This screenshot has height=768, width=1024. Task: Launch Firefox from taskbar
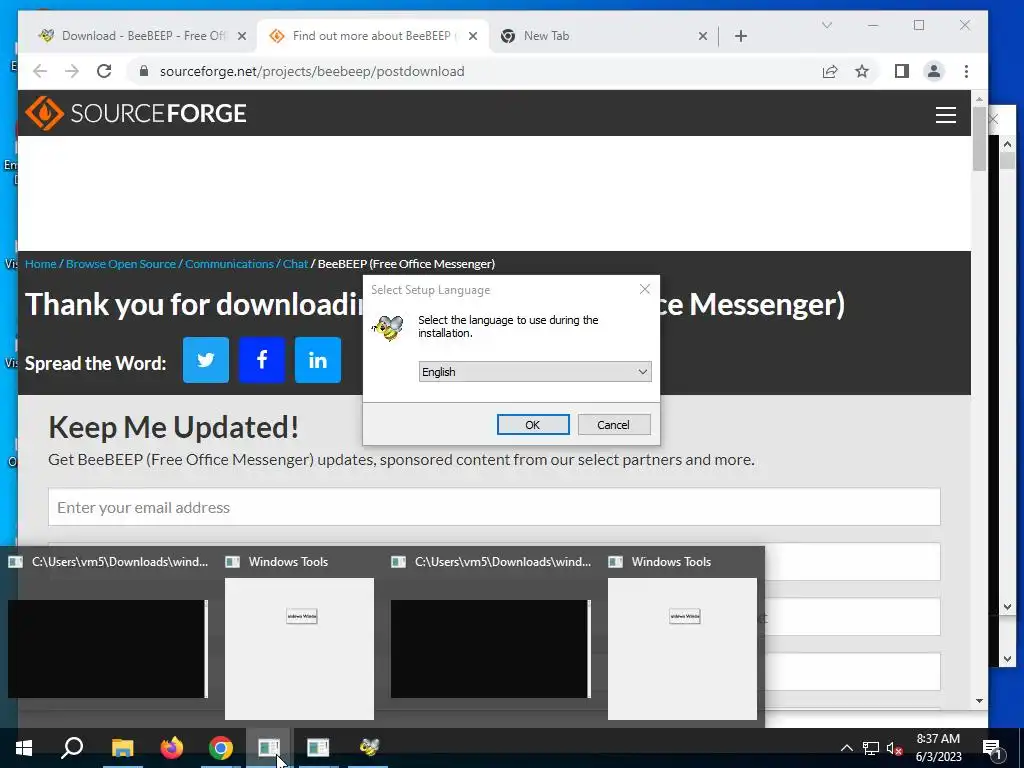point(172,748)
